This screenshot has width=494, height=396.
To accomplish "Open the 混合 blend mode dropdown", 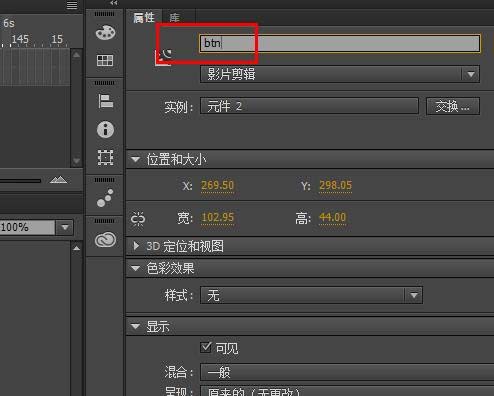I will point(347,372).
